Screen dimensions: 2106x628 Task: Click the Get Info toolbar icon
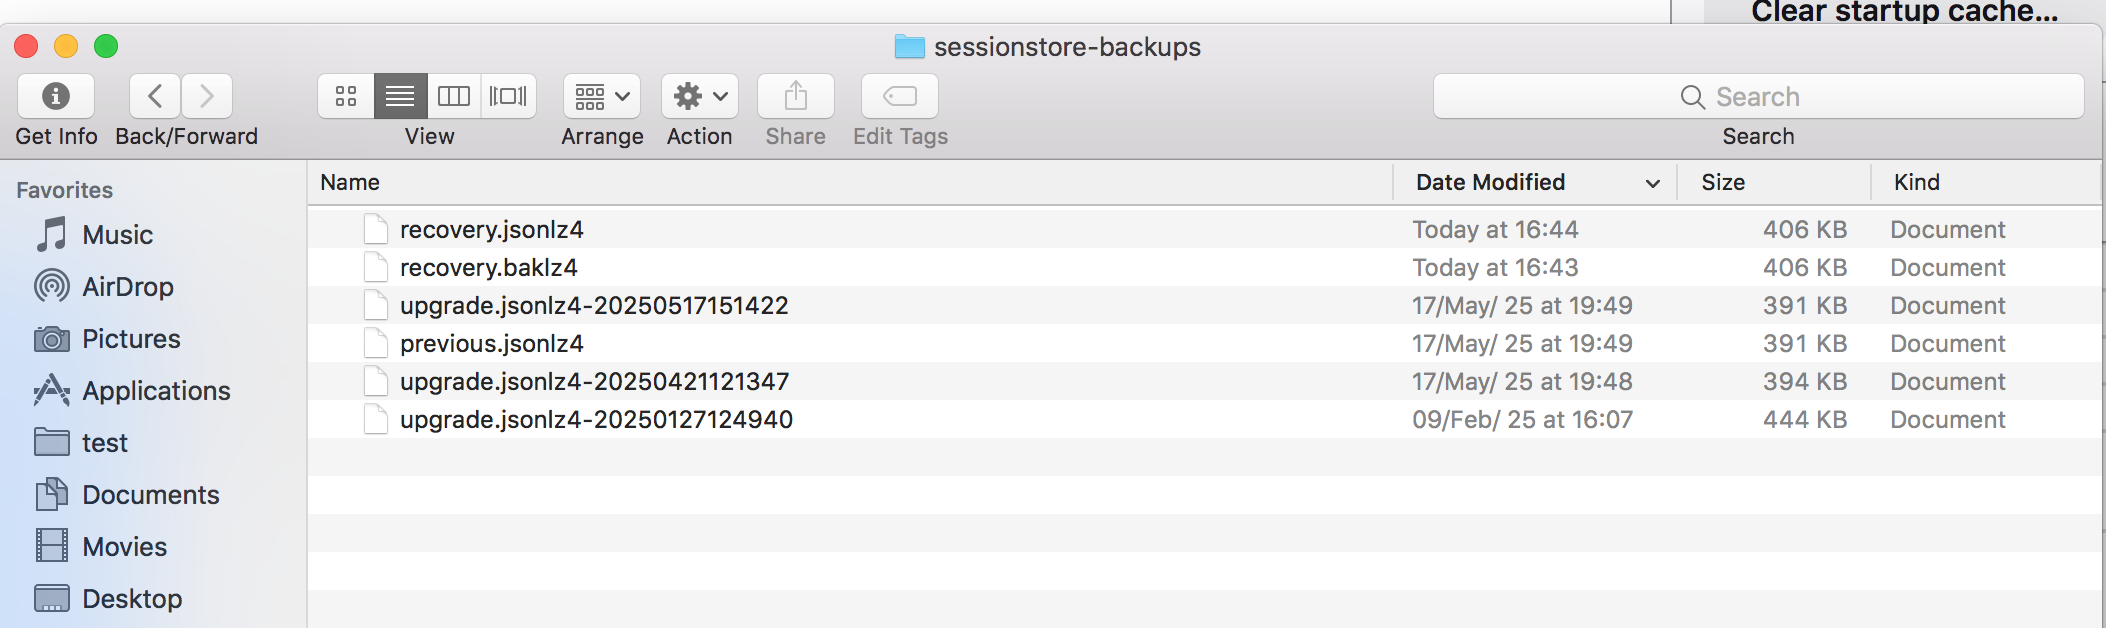click(56, 96)
